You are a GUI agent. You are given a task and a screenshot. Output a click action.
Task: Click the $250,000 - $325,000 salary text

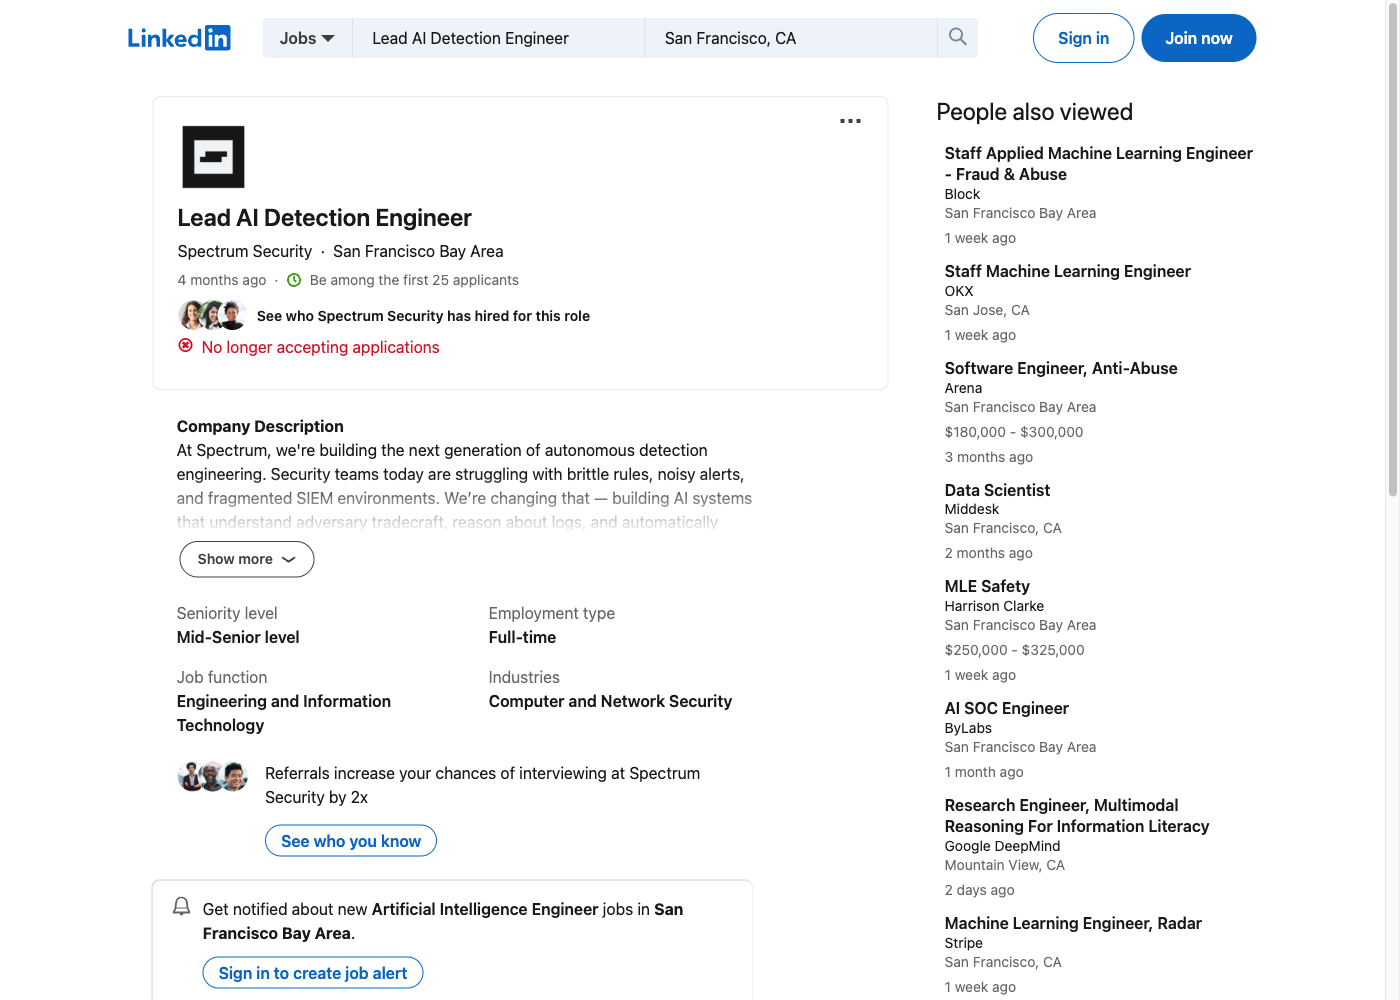[x=1014, y=650]
